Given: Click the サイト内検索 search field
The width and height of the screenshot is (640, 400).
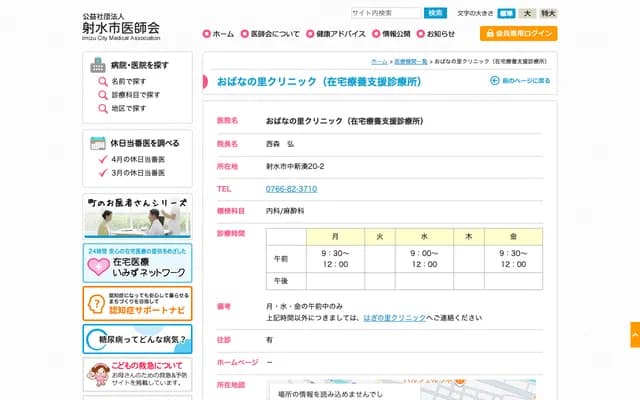Looking at the screenshot, I should (385, 13).
